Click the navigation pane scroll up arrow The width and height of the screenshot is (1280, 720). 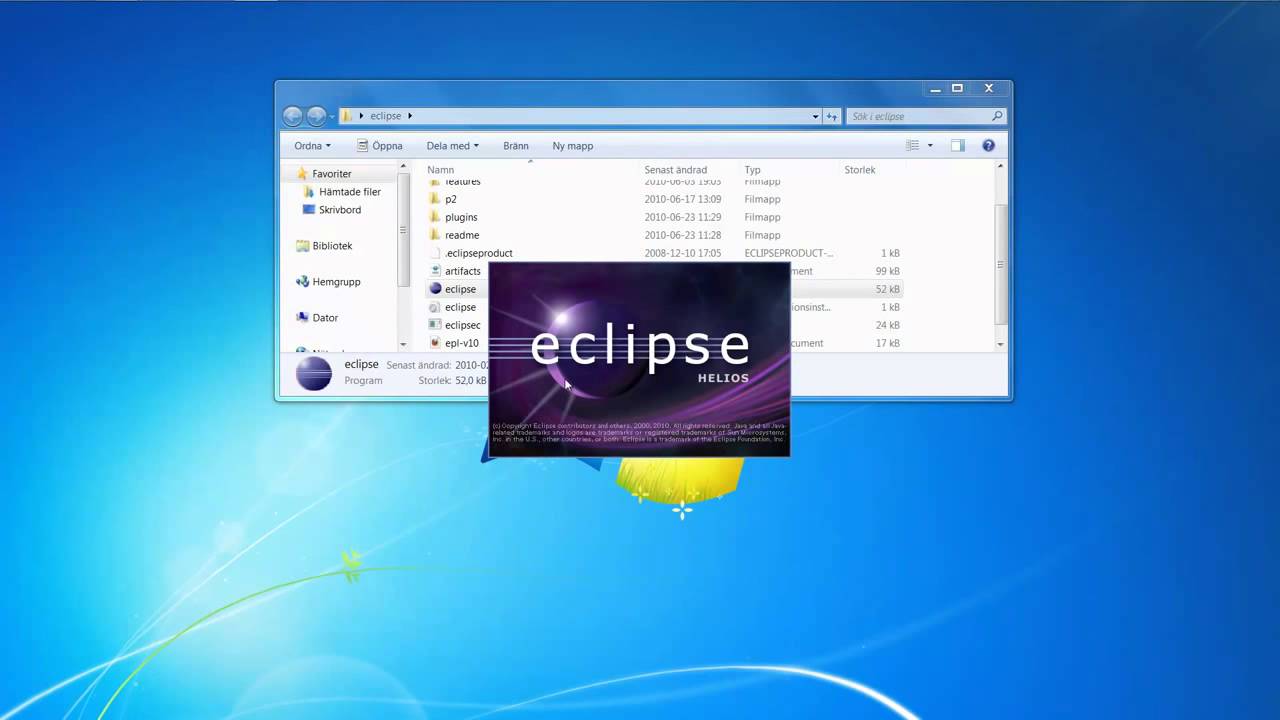click(403, 167)
